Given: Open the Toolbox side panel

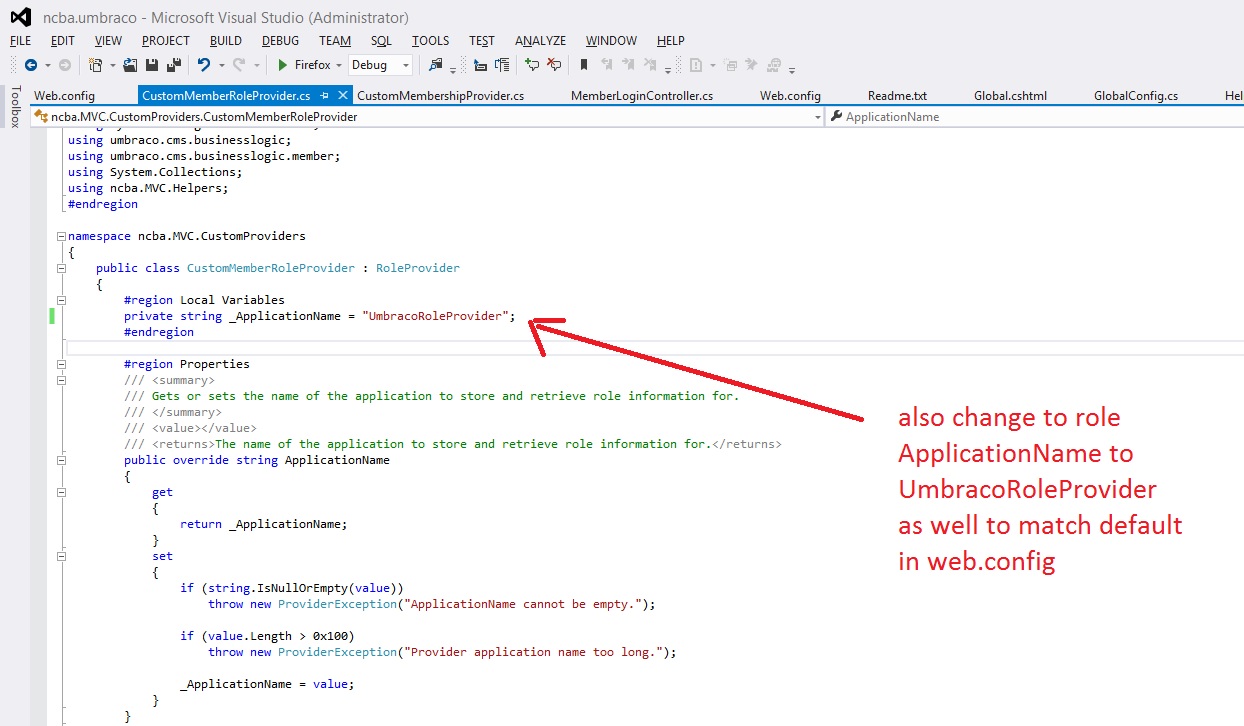Looking at the screenshot, I should point(15,107).
